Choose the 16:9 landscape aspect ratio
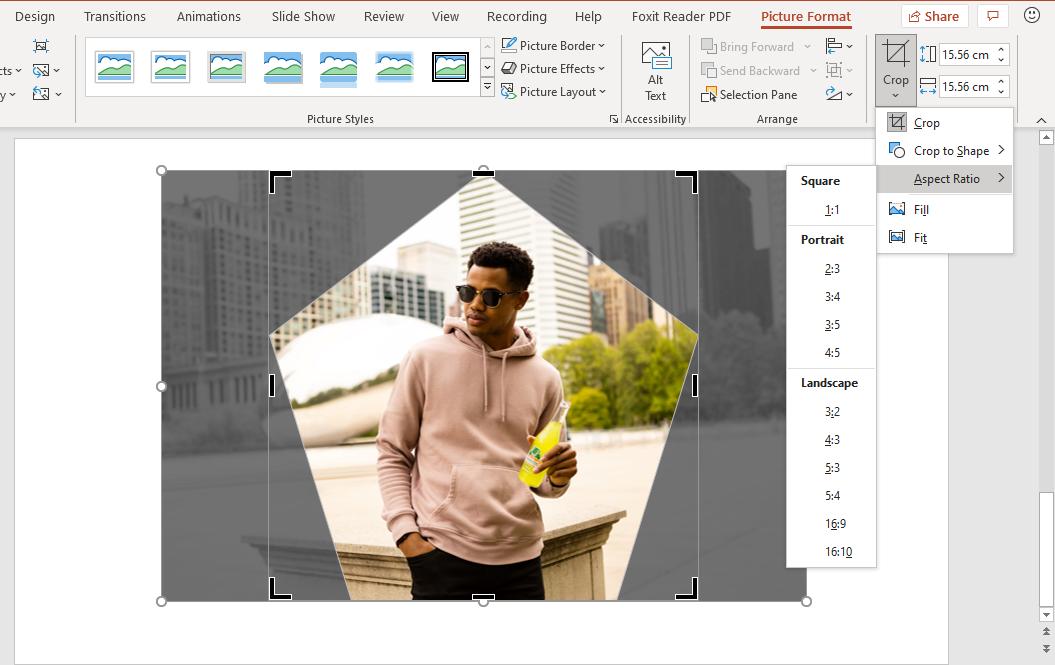The width and height of the screenshot is (1055, 665). (835, 524)
